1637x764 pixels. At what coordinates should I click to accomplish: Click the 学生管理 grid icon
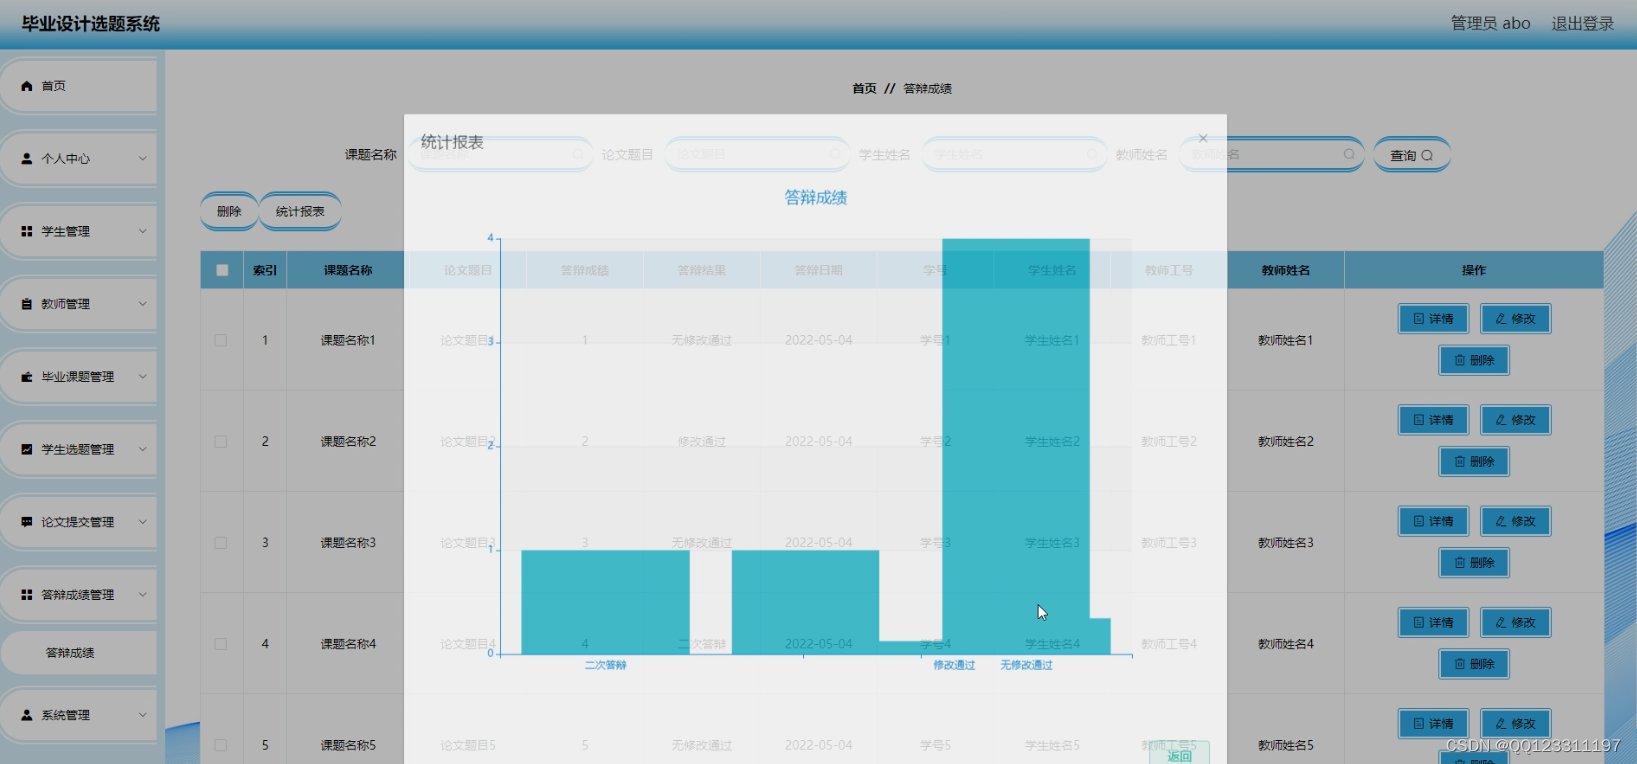[27, 231]
